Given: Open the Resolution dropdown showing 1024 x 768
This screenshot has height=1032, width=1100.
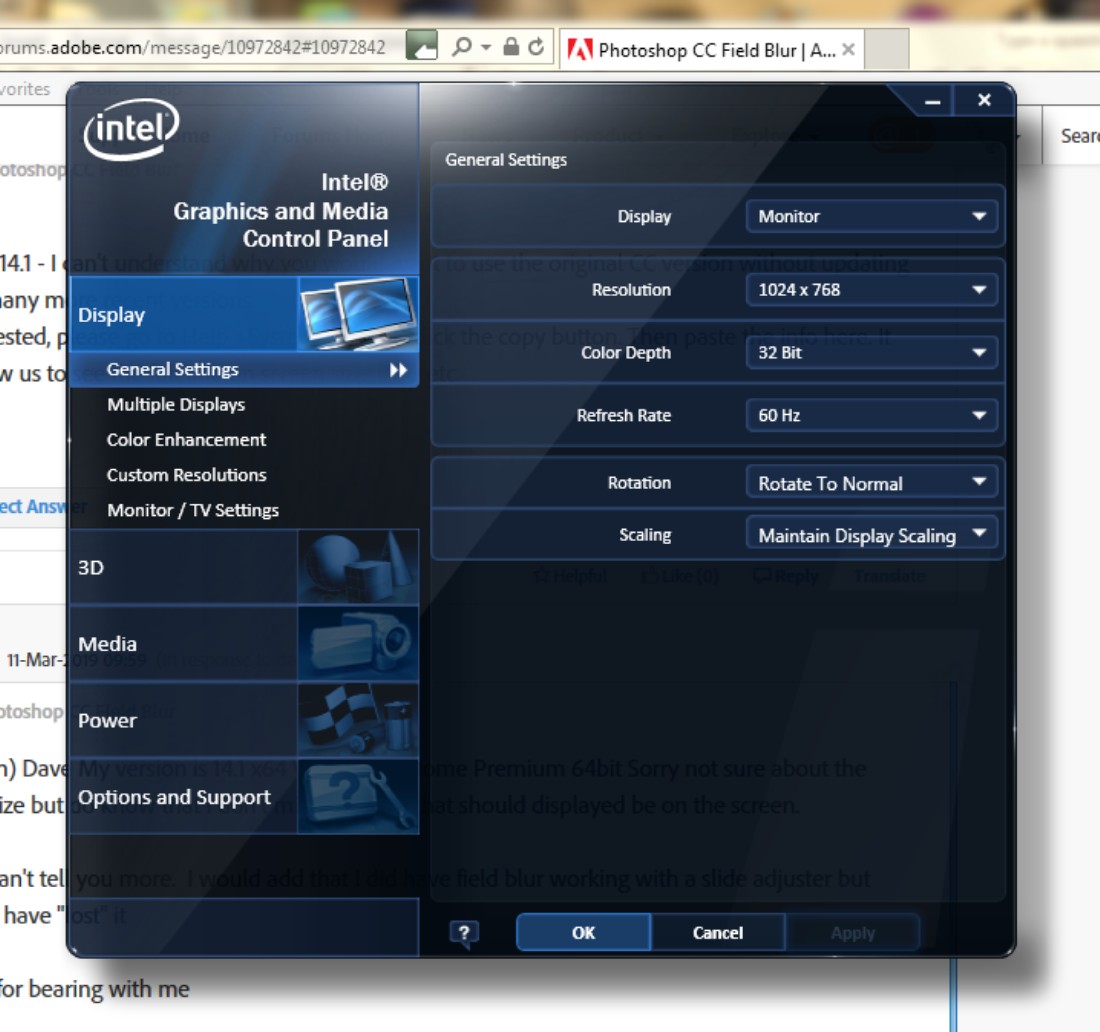Looking at the screenshot, I should pyautogui.click(x=871, y=290).
